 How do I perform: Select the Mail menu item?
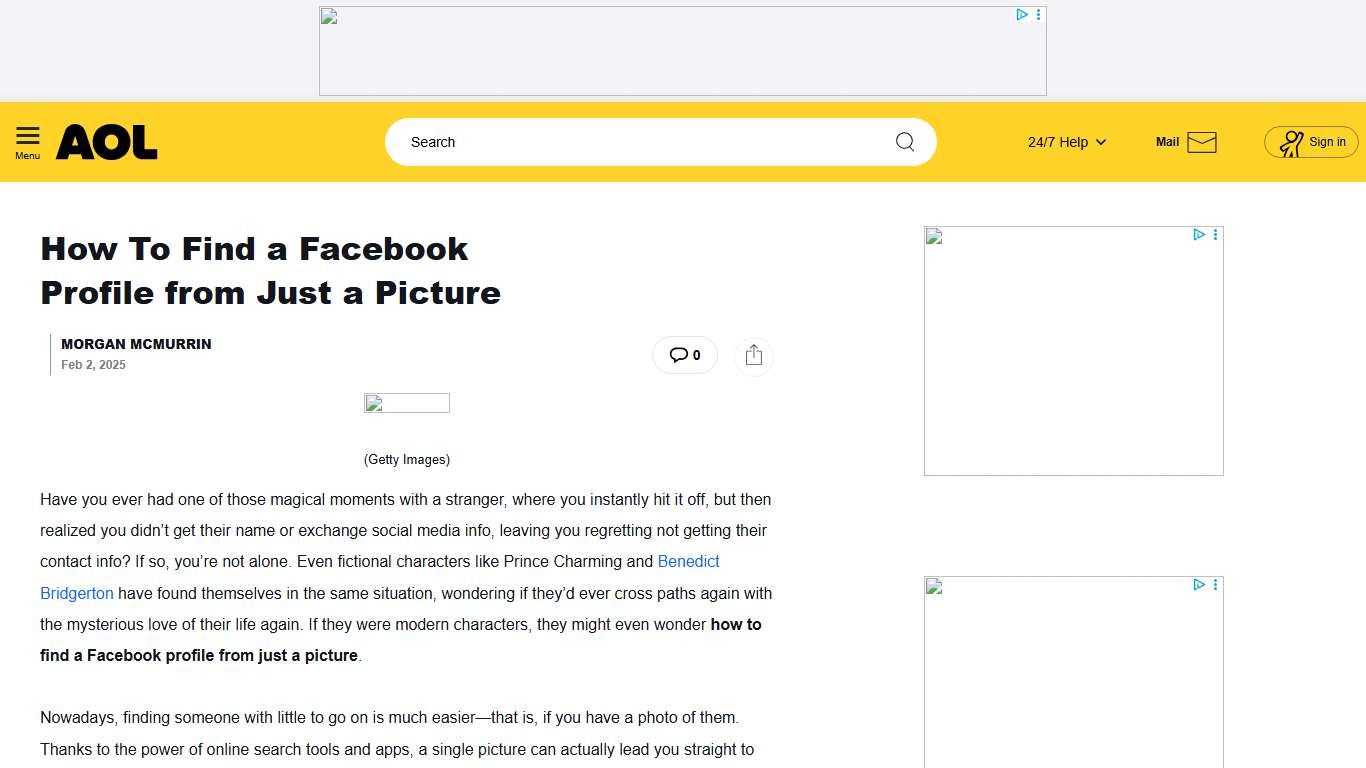(1166, 142)
